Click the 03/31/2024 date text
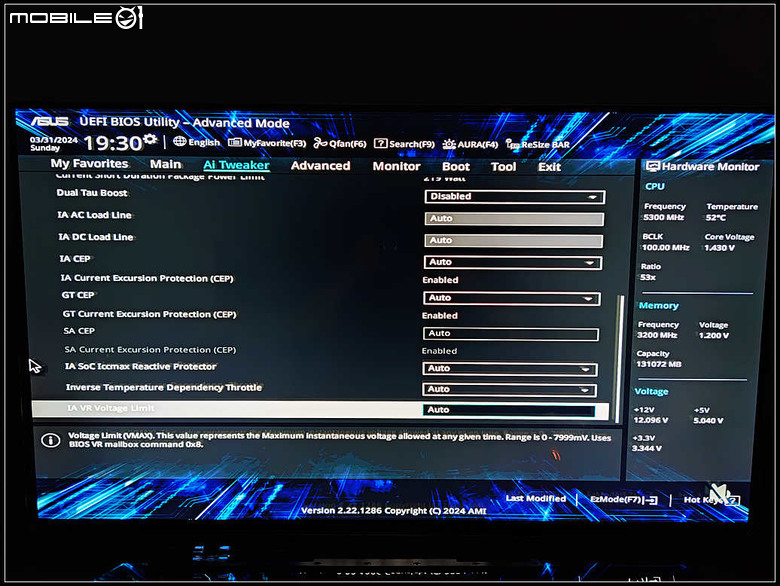The height and width of the screenshot is (586, 780). pos(54,140)
